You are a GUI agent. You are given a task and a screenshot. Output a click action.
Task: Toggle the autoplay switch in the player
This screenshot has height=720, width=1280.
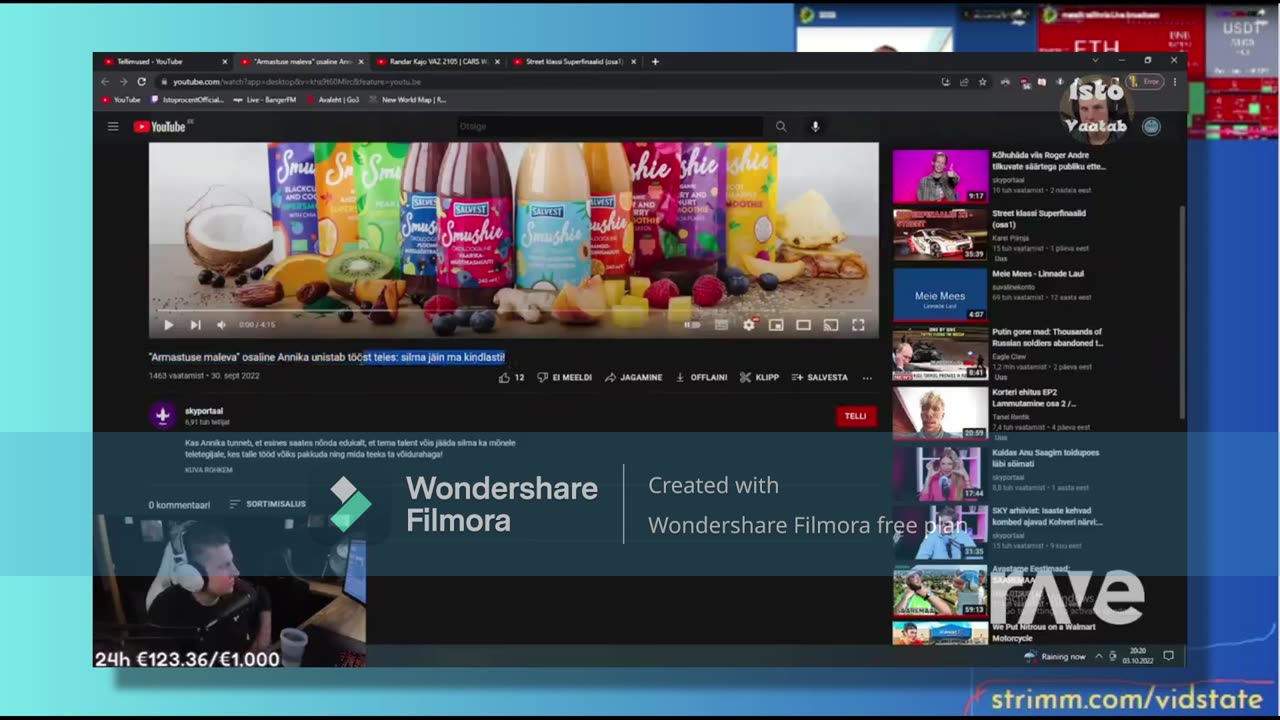tap(692, 325)
